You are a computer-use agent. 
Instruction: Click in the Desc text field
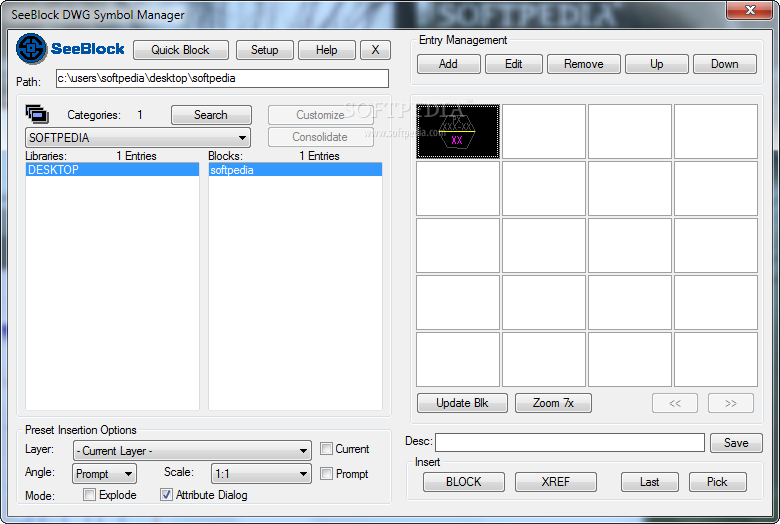(x=570, y=442)
